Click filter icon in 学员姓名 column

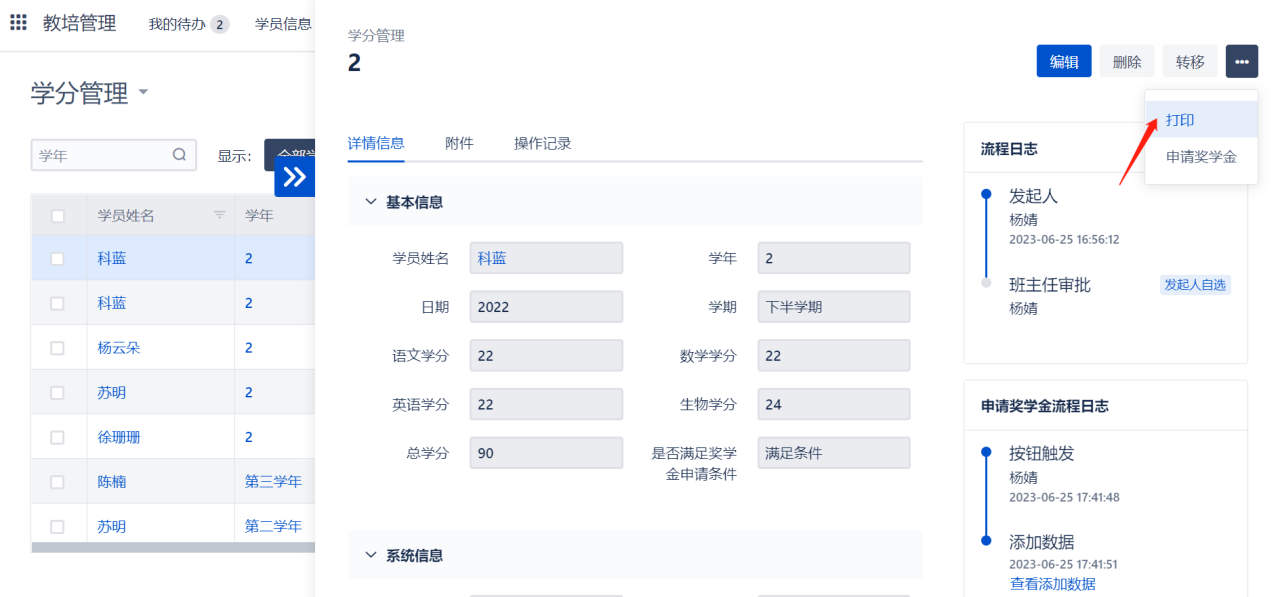coord(220,215)
